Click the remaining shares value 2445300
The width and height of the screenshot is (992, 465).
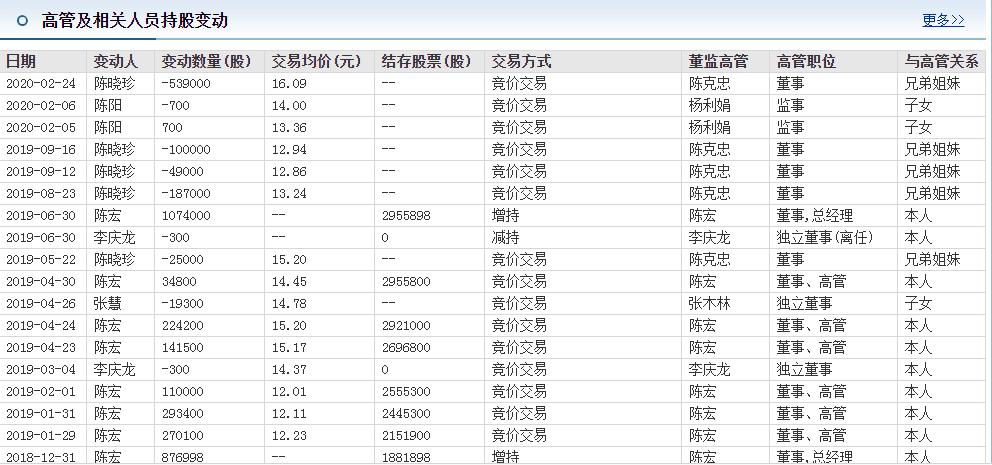[406, 414]
